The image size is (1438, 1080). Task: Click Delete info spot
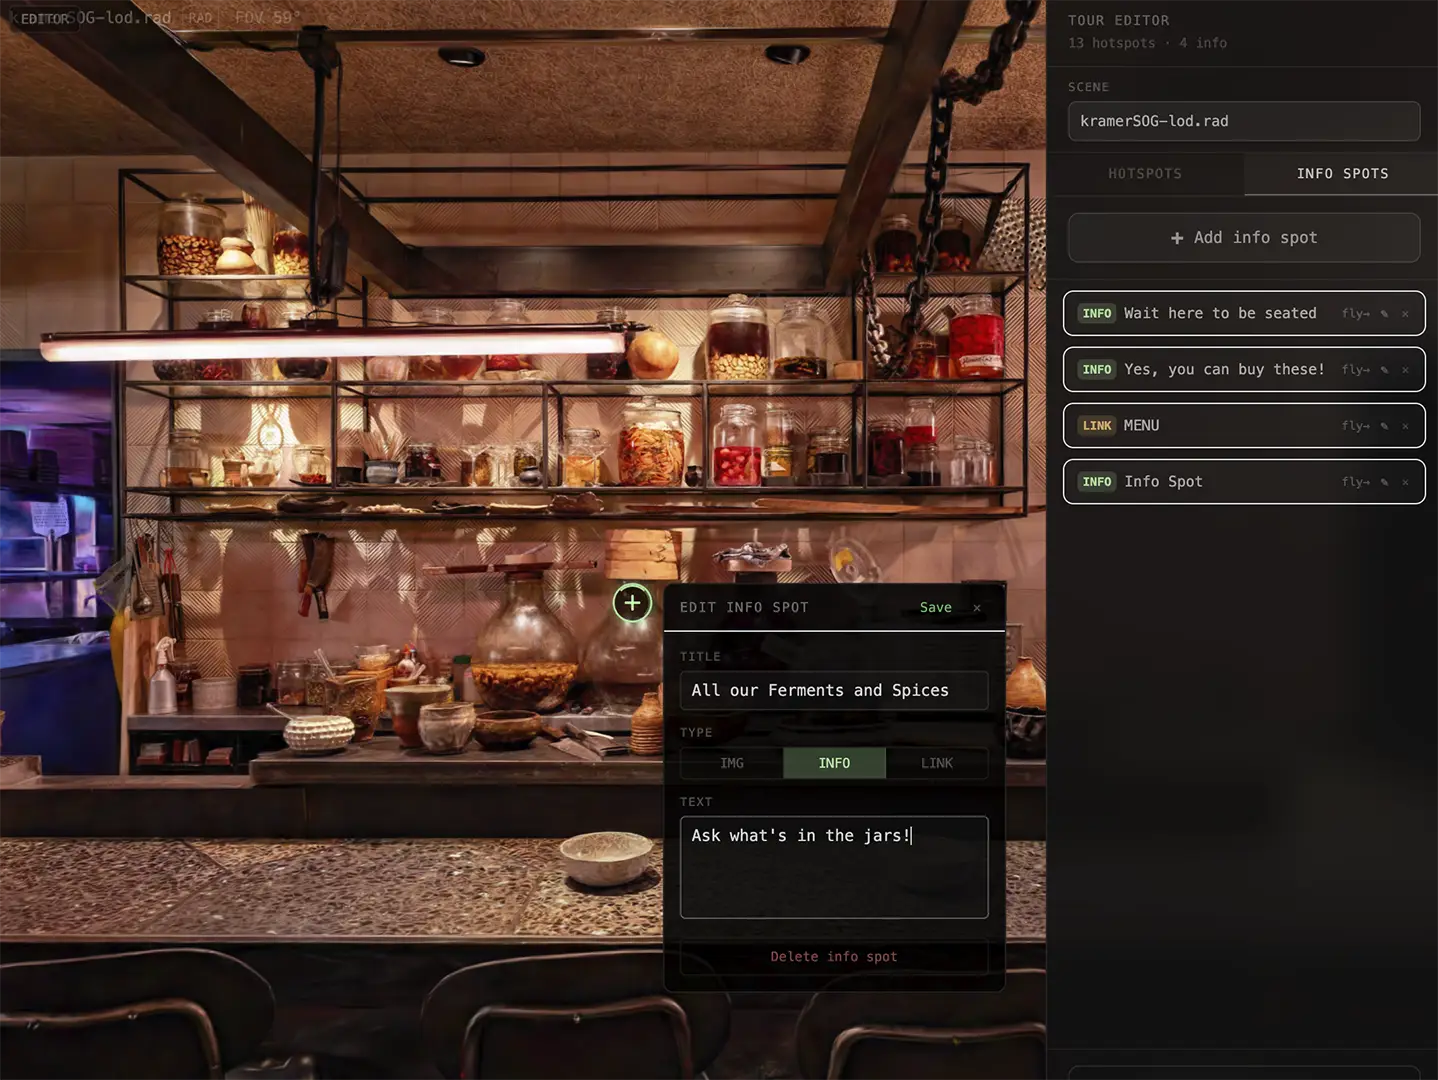[x=834, y=957]
